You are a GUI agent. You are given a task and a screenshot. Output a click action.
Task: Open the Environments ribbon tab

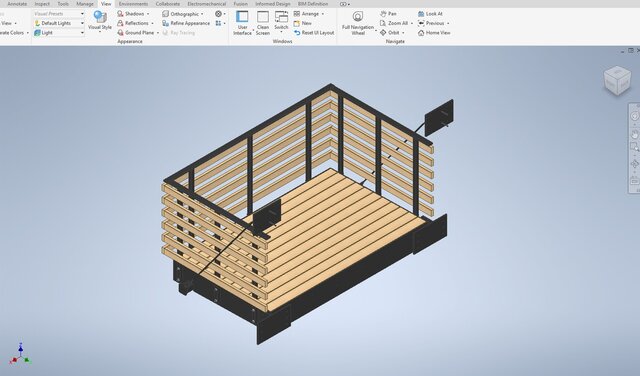click(x=133, y=4)
